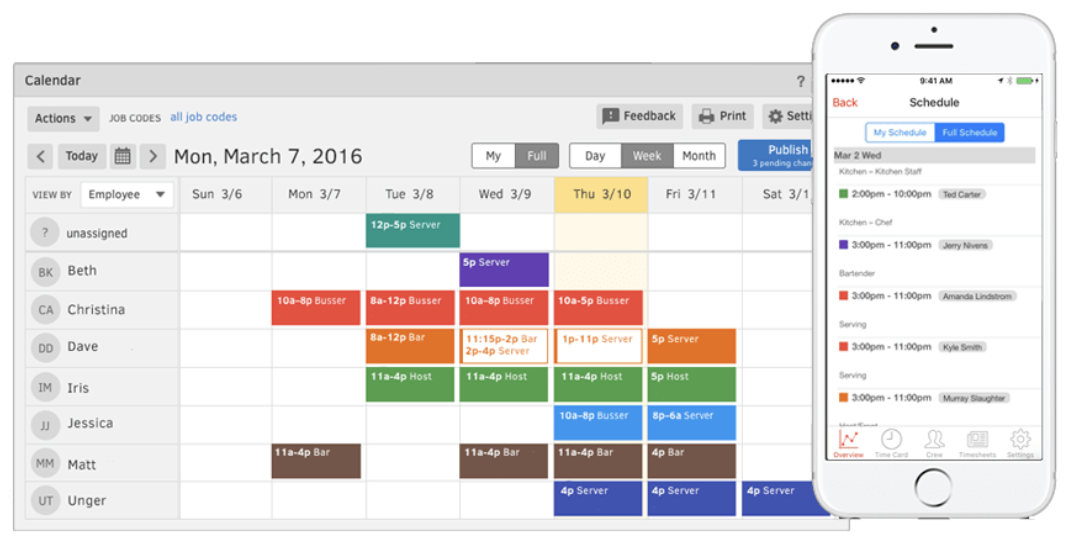Open Dave's 8a-12p Bar shift

click(411, 346)
